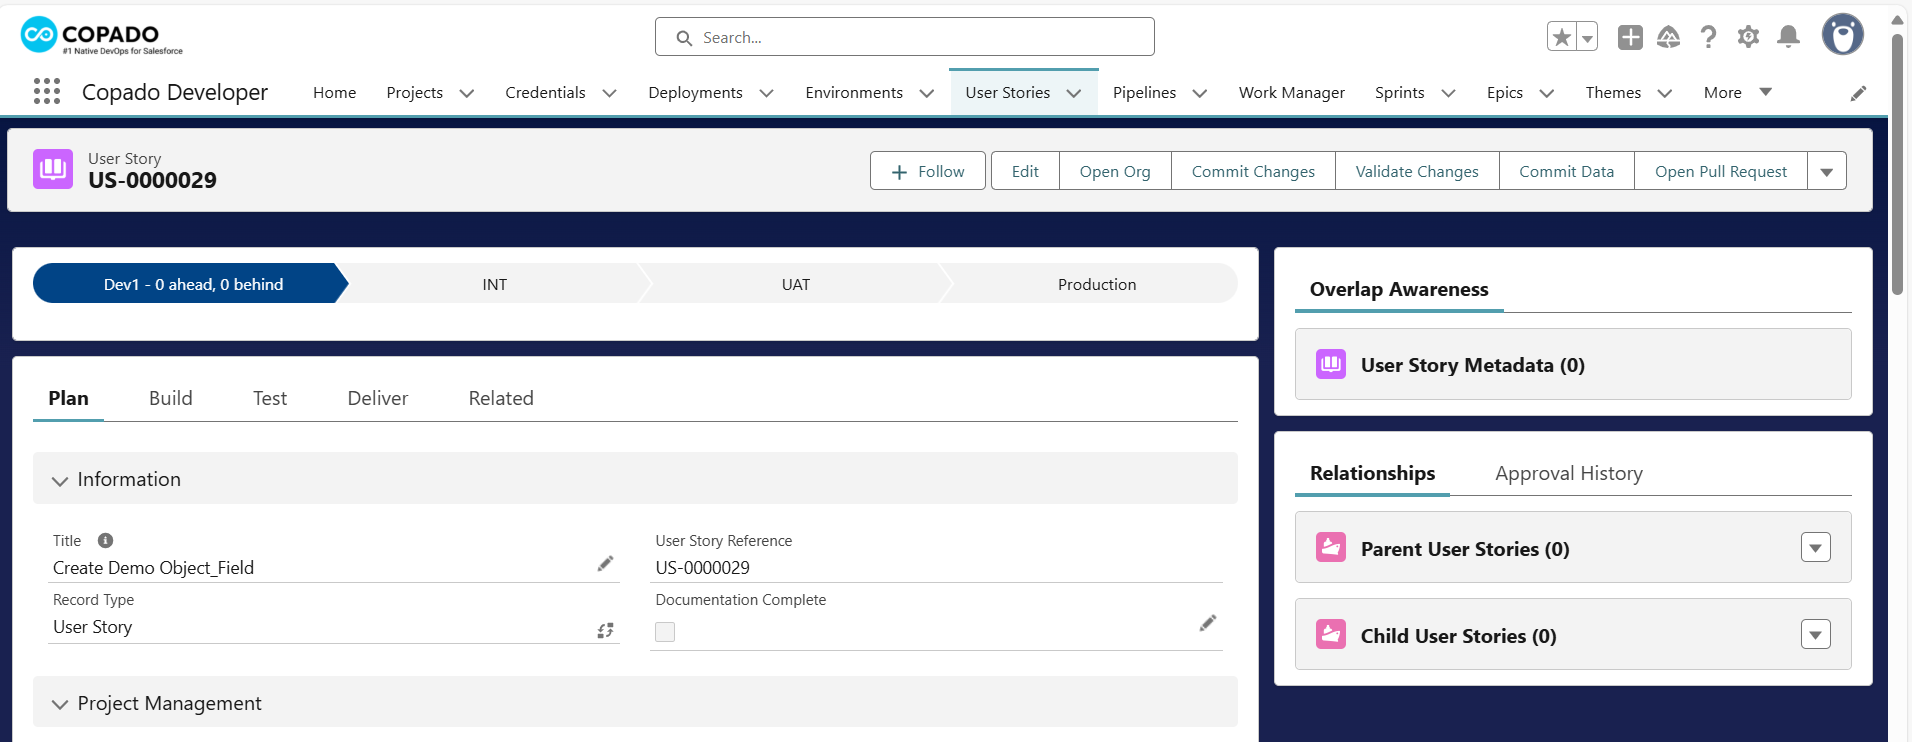The image size is (1912, 742).
Task: Open the Work Manager nav item
Action: click(x=1291, y=92)
